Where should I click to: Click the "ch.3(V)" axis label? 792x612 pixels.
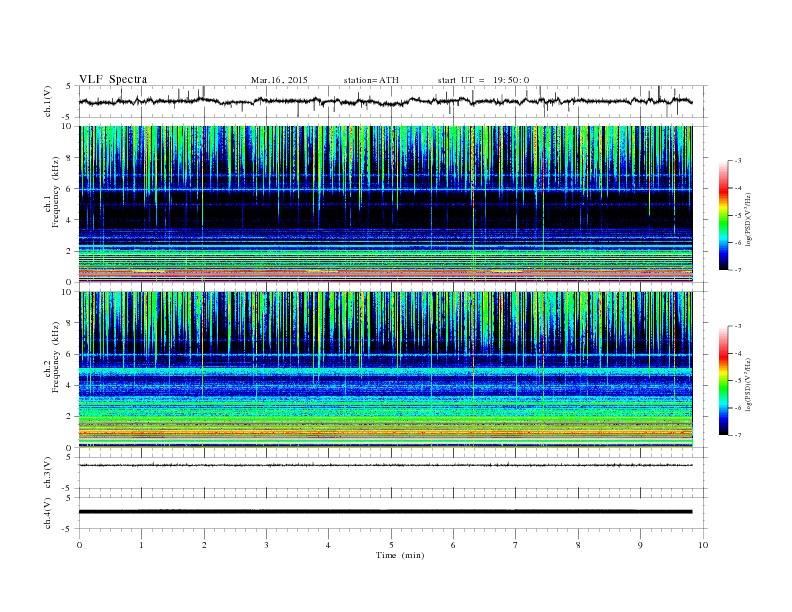[x=47, y=473]
